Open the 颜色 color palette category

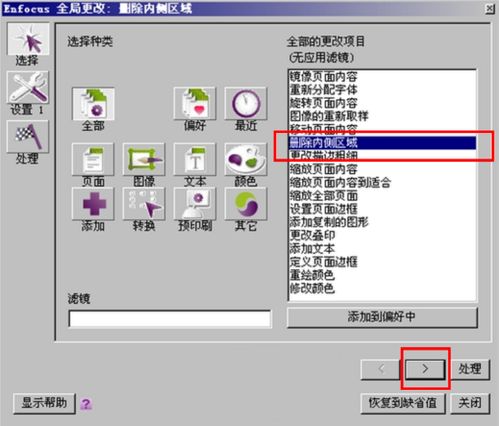click(x=246, y=159)
